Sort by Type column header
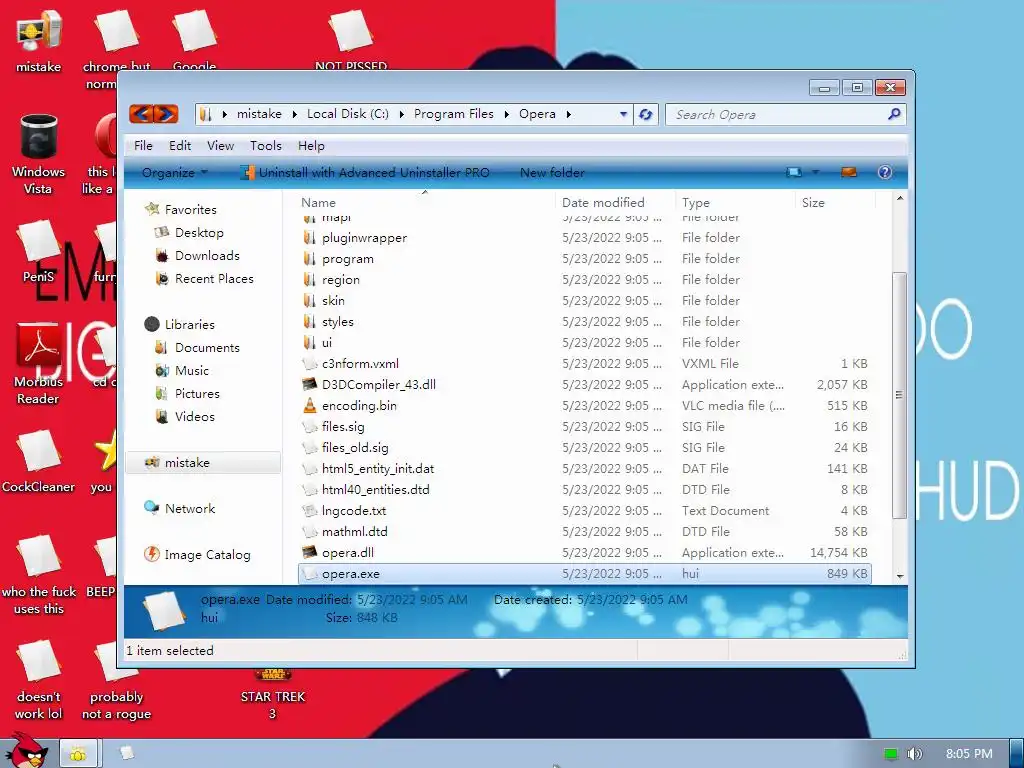The image size is (1024, 768). [x=735, y=202]
